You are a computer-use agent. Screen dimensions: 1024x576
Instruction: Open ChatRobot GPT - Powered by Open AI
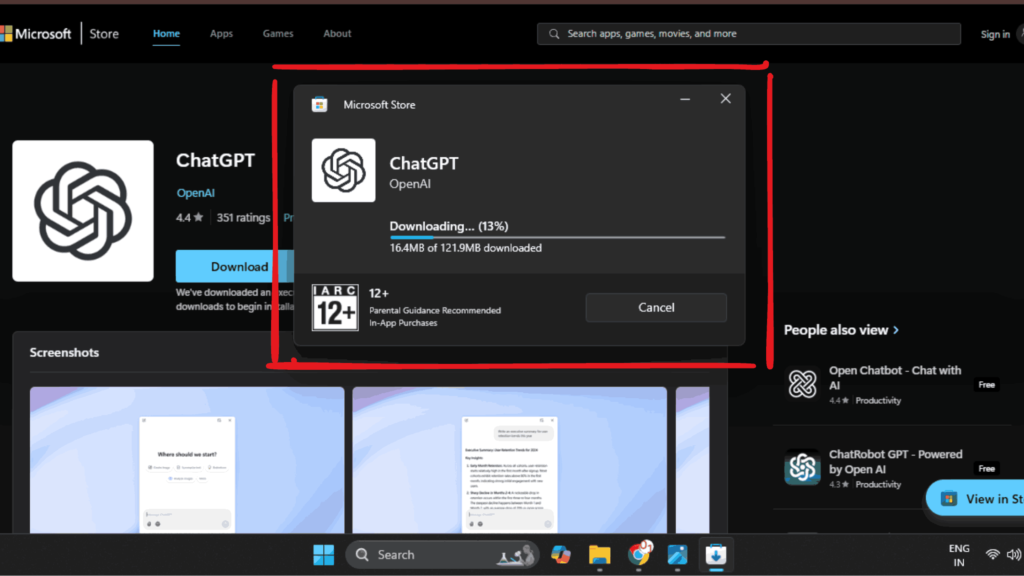coord(895,461)
